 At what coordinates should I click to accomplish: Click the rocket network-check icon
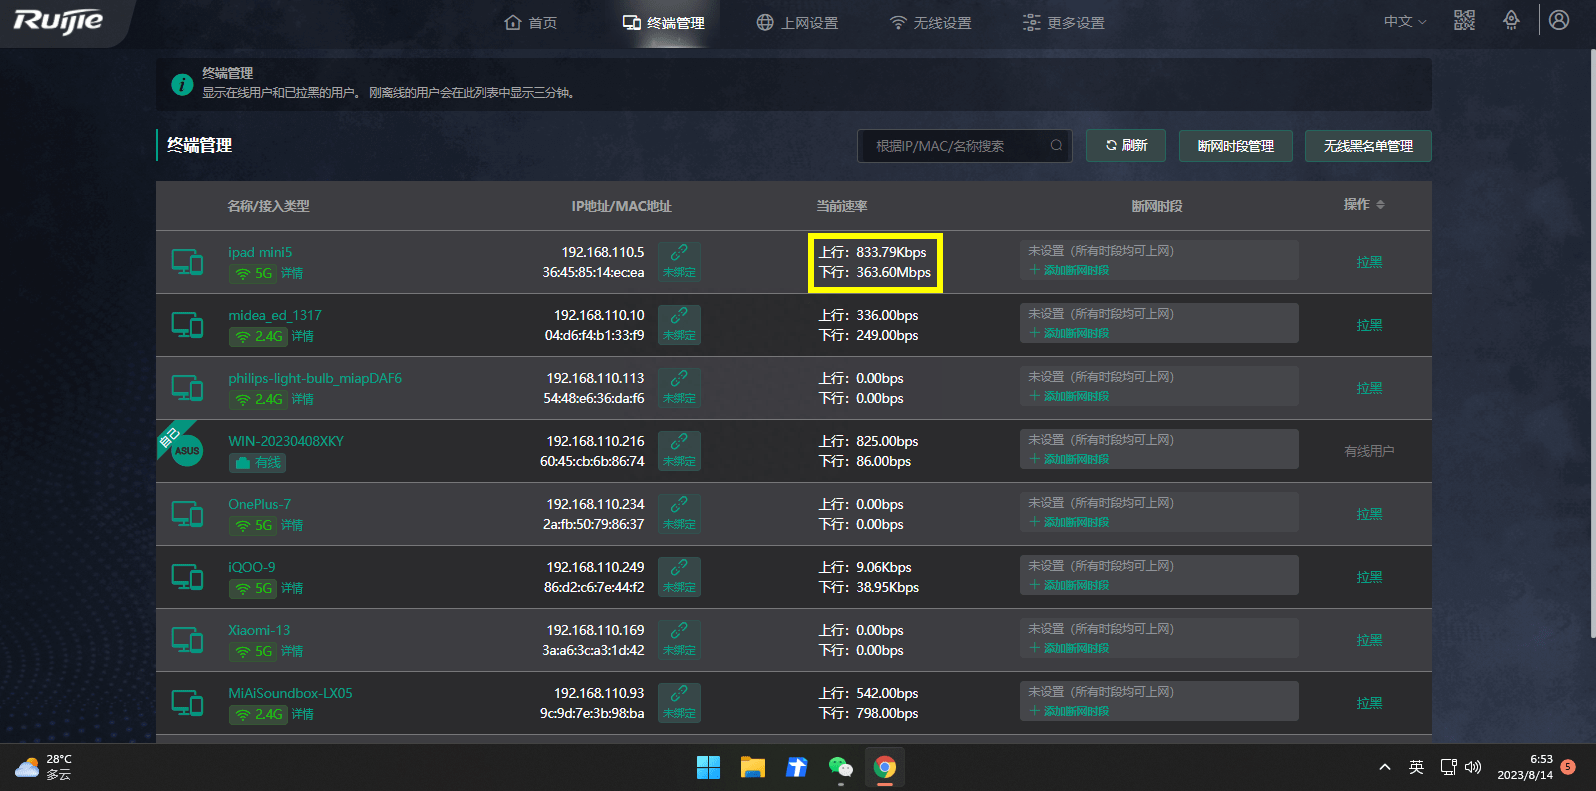click(x=1511, y=20)
